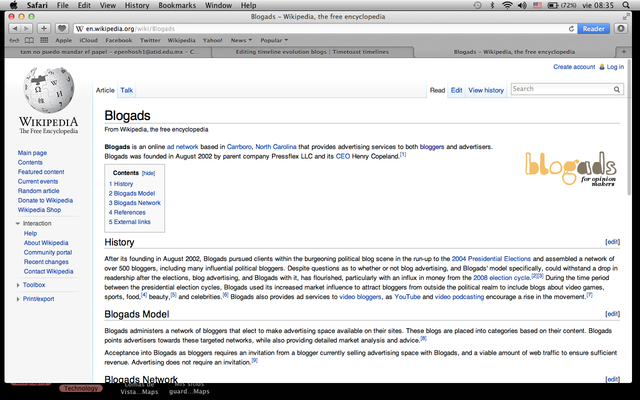Switch to the Timetoast timelines tab

tap(312, 52)
